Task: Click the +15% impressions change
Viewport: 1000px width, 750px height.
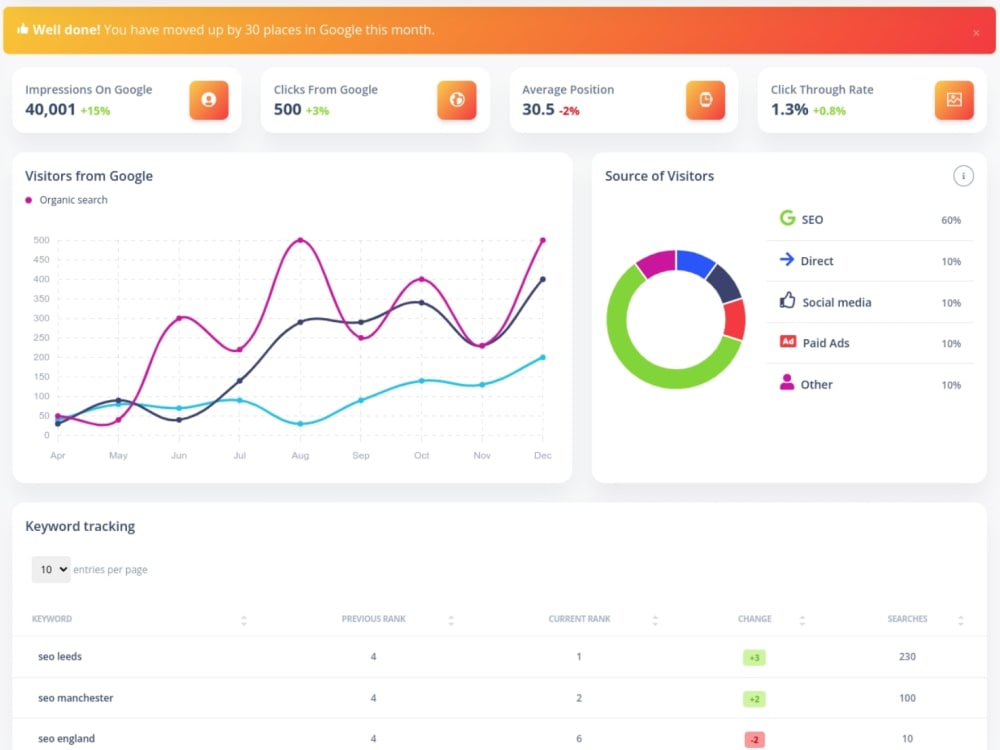Action: coord(95,111)
